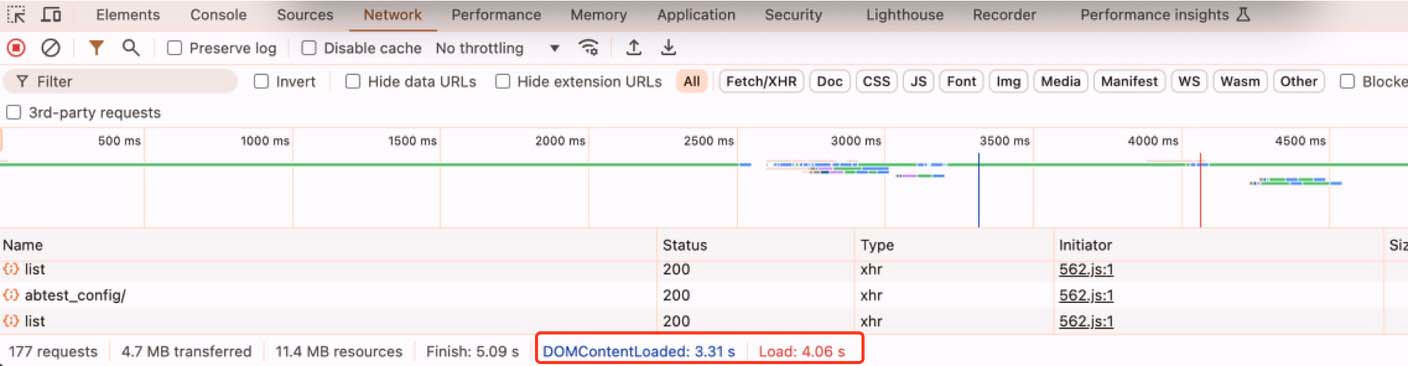Click the xhr type cell for abtest_config/
Viewport: 1408px width, 366px height.
(x=872, y=295)
